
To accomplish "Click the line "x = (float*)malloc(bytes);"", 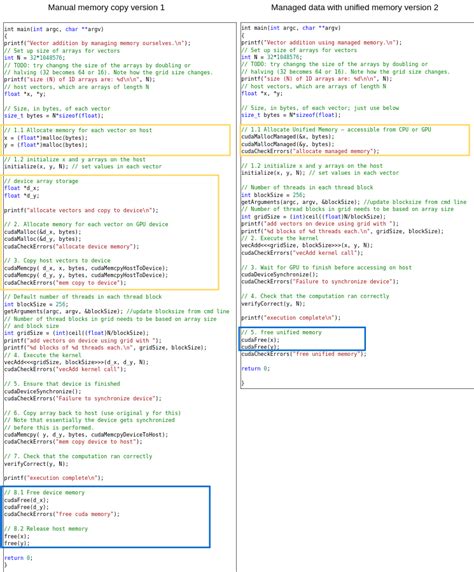I will coord(46,138).
